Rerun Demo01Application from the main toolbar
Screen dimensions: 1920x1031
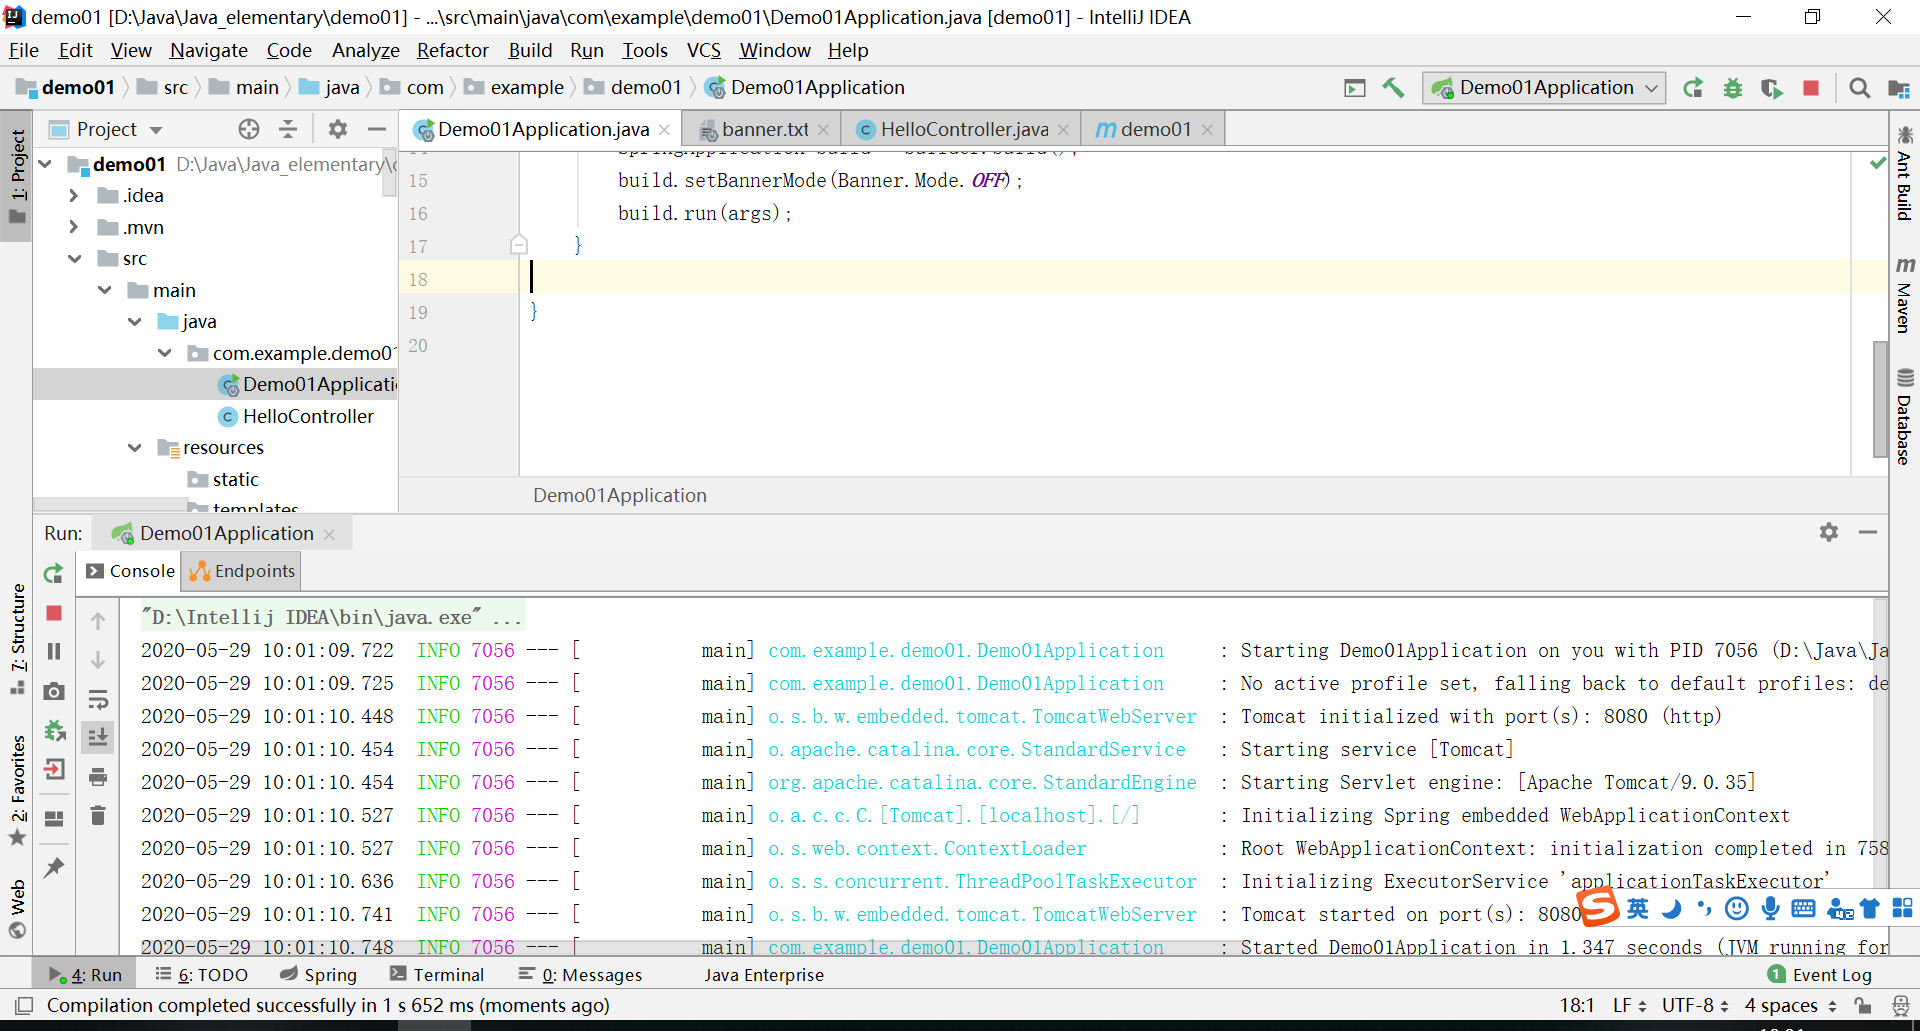point(1693,88)
